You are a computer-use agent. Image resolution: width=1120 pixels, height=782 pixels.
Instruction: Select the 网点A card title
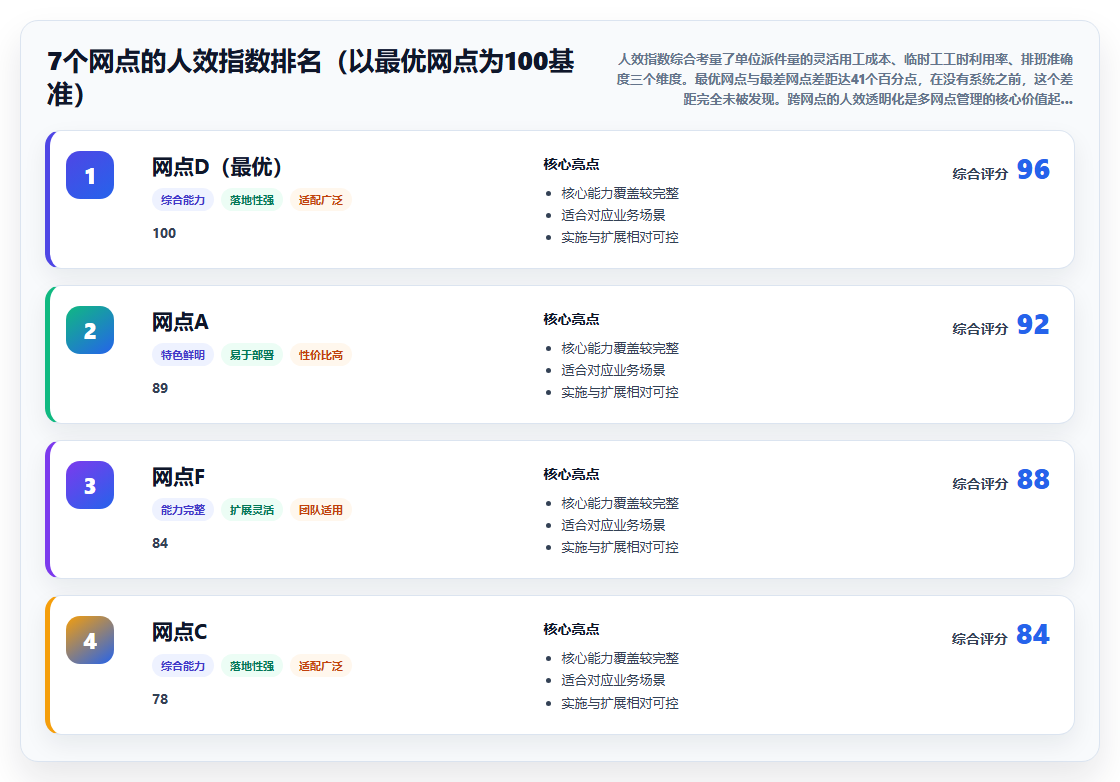click(x=180, y=322)
